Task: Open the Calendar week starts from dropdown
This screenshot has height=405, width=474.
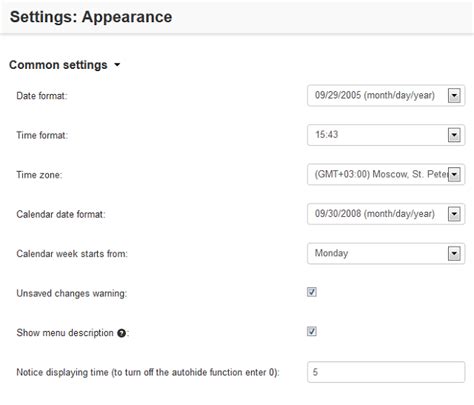Action: coord(386,253)
